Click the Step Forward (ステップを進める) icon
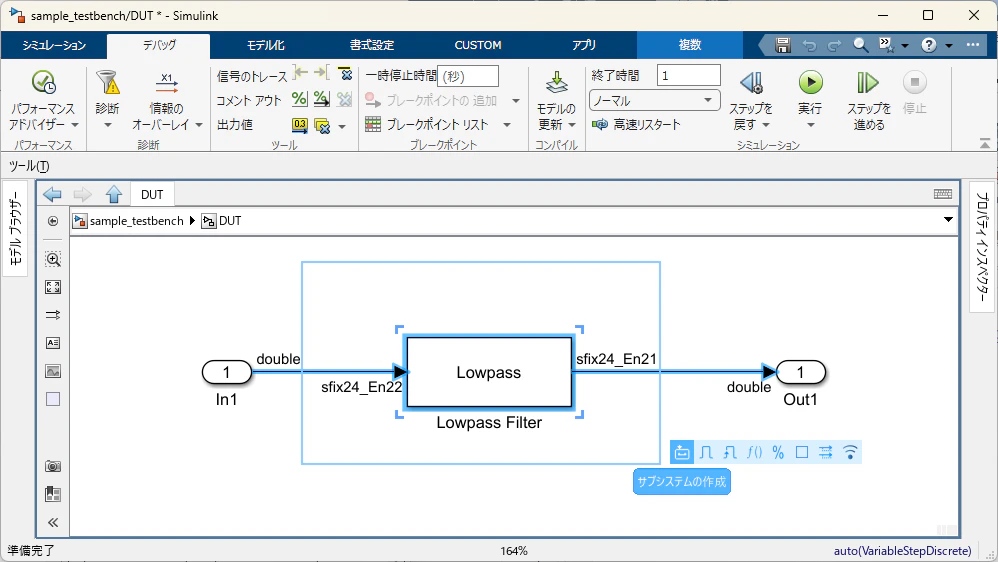The width and height of the screenshot is (998, 562). click(868, 83)
